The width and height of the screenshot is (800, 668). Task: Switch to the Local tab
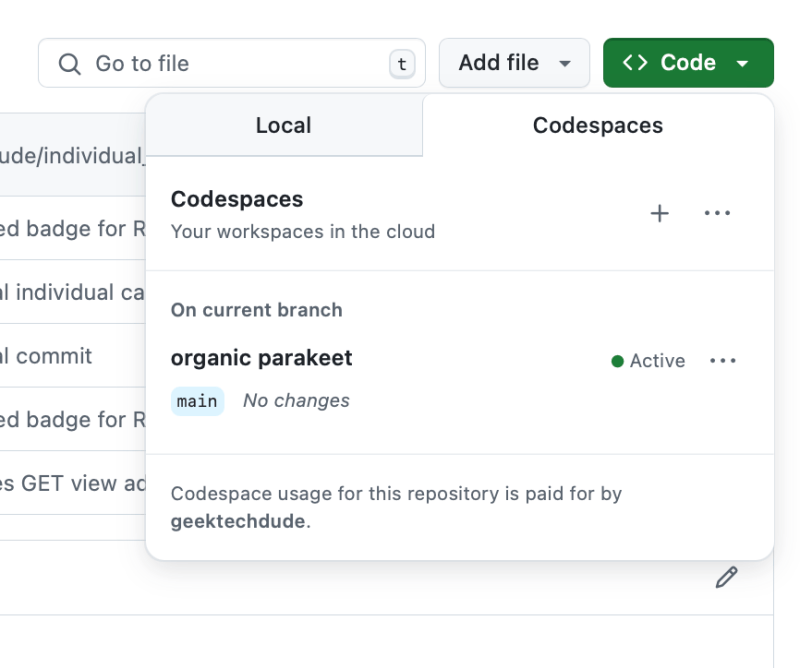pos(284,126)
